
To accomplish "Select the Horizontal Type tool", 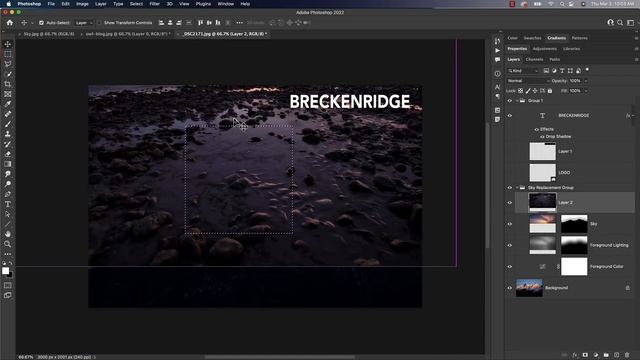I will [8, 204].
